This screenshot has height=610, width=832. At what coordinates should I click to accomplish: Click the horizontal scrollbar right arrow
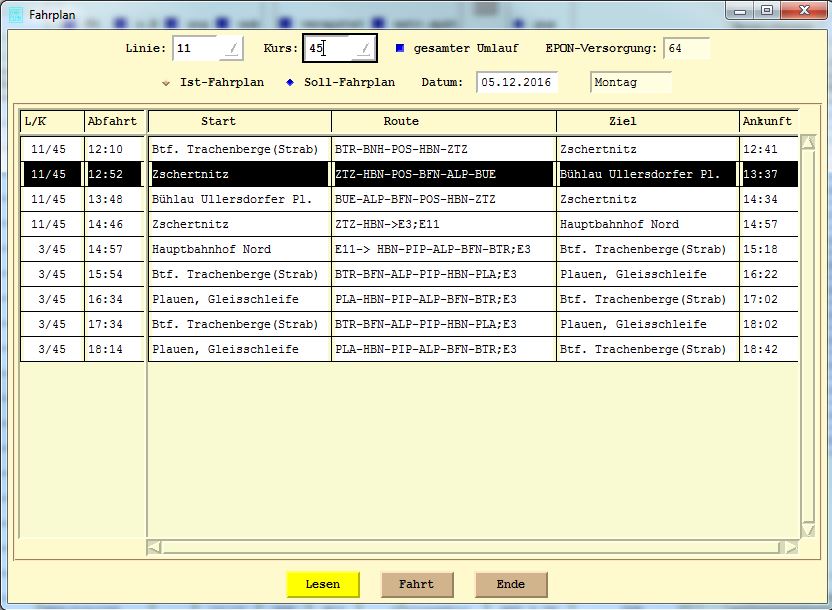tap(791, 547)
